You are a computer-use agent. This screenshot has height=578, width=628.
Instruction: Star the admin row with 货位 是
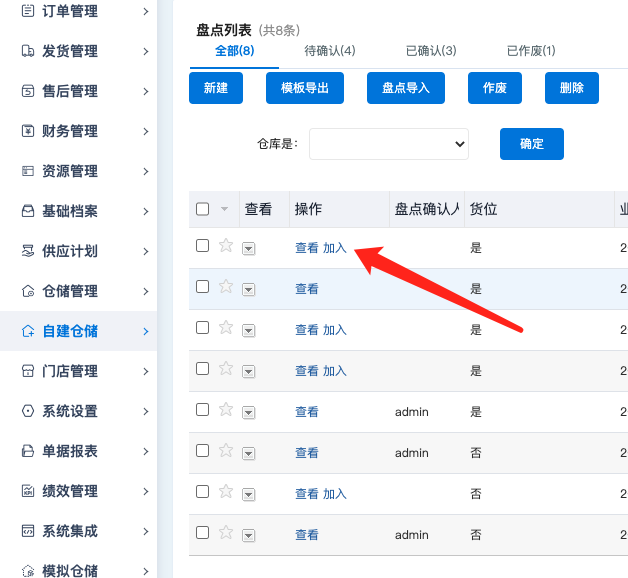tap(226, 409)
